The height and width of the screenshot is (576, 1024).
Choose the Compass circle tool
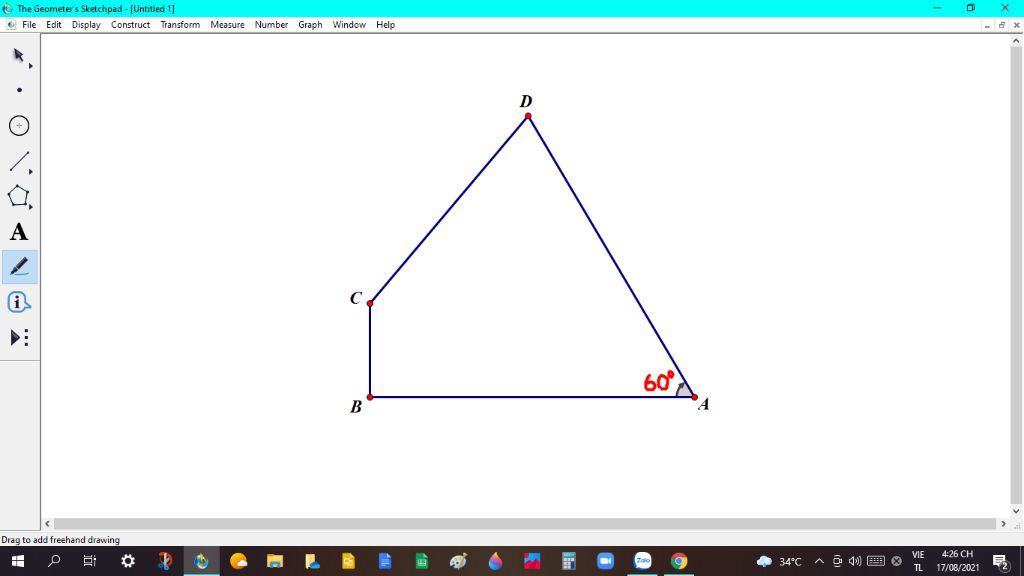pos(18,126)
